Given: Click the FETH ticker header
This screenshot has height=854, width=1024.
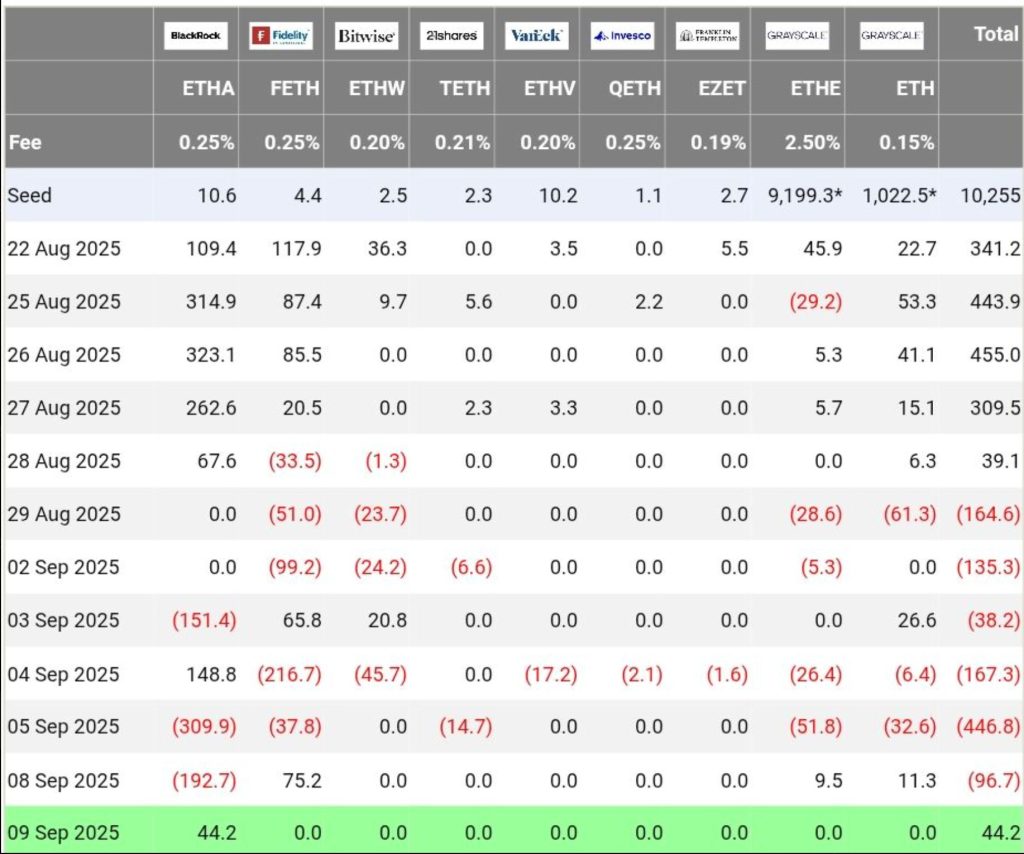Looking at the screenshot, I should (x=294, y=88).
